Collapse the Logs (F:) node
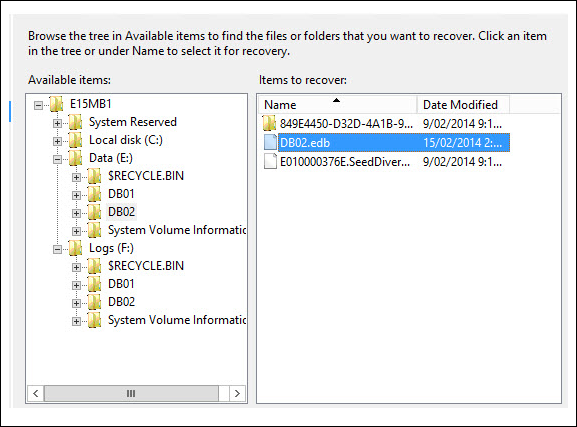577x427 pixels. coord(57,250)
